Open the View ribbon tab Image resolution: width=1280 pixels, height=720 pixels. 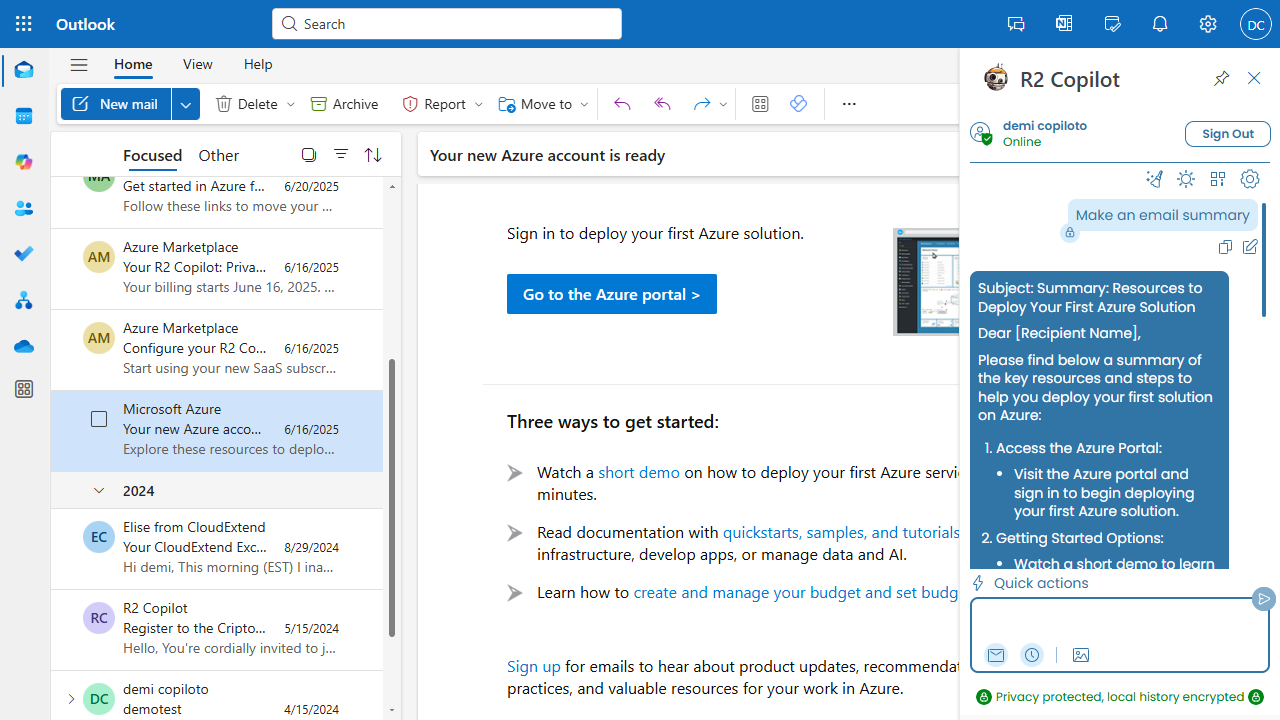[x=198, y=64]
